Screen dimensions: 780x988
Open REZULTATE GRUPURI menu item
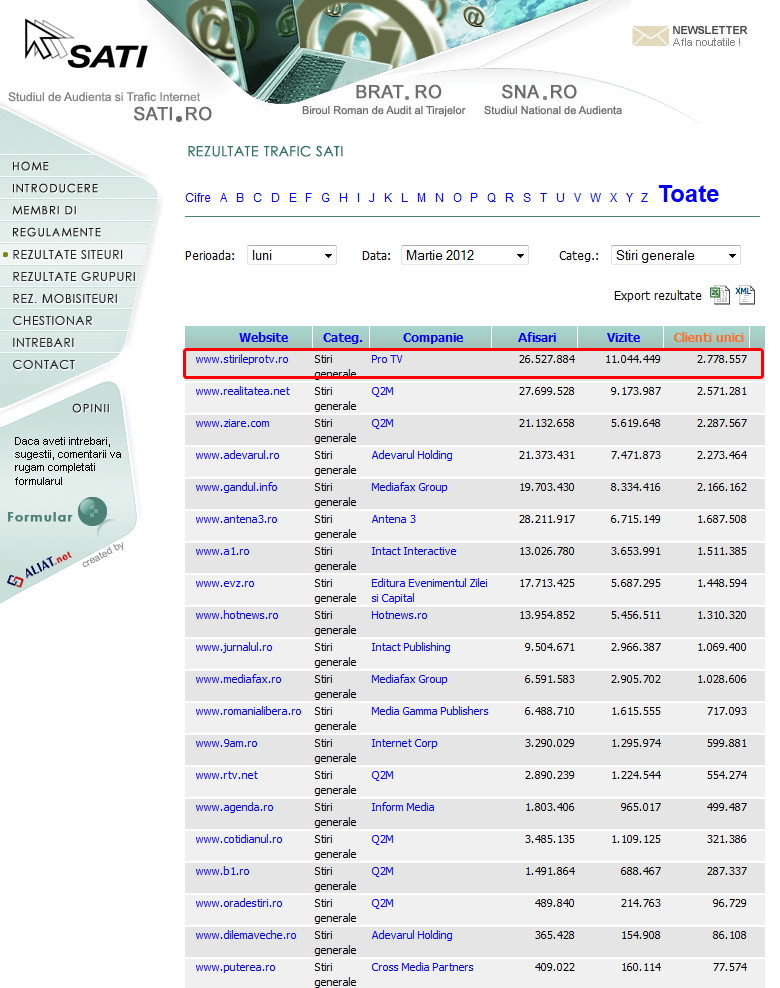74,276
